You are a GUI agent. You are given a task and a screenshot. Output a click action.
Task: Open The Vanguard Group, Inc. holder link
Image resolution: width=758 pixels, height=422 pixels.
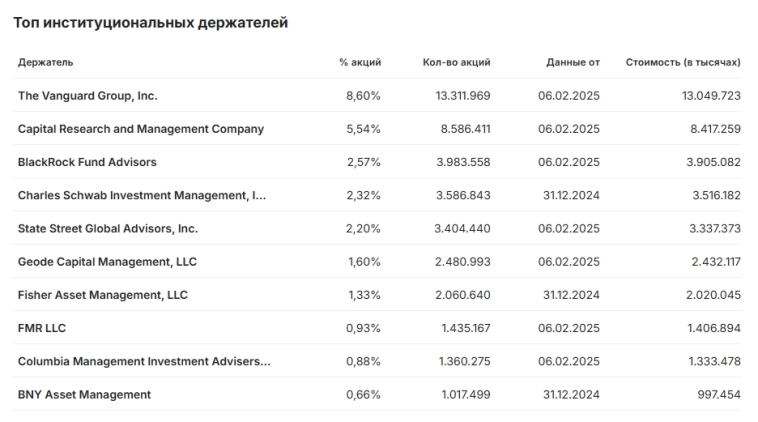[x=88, y=96]
